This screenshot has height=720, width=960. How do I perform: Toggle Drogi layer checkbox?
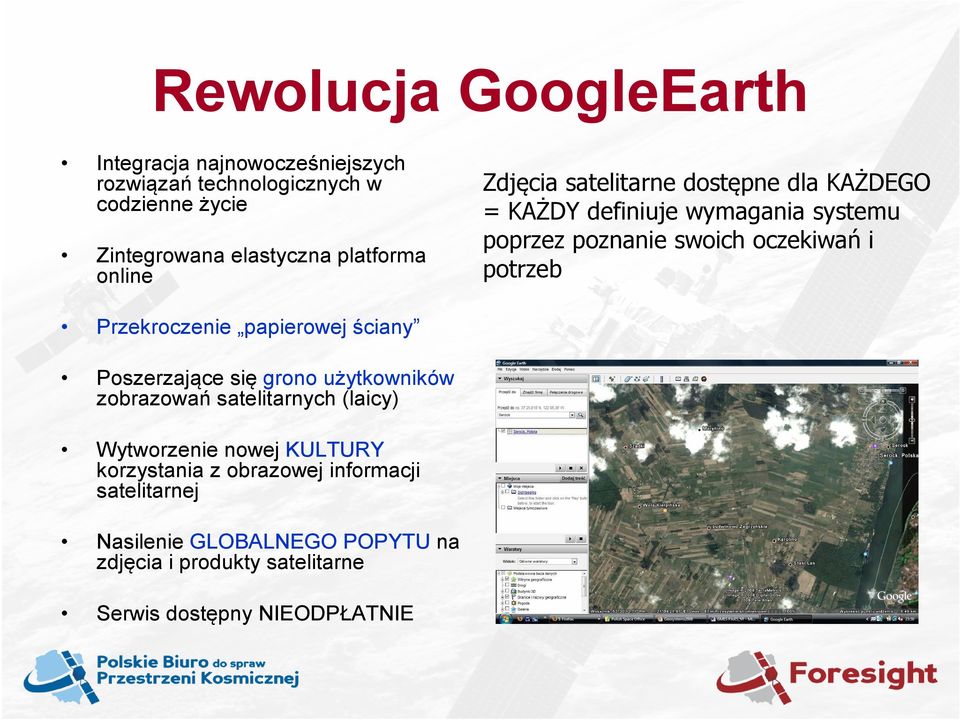(x=507, y=585)
